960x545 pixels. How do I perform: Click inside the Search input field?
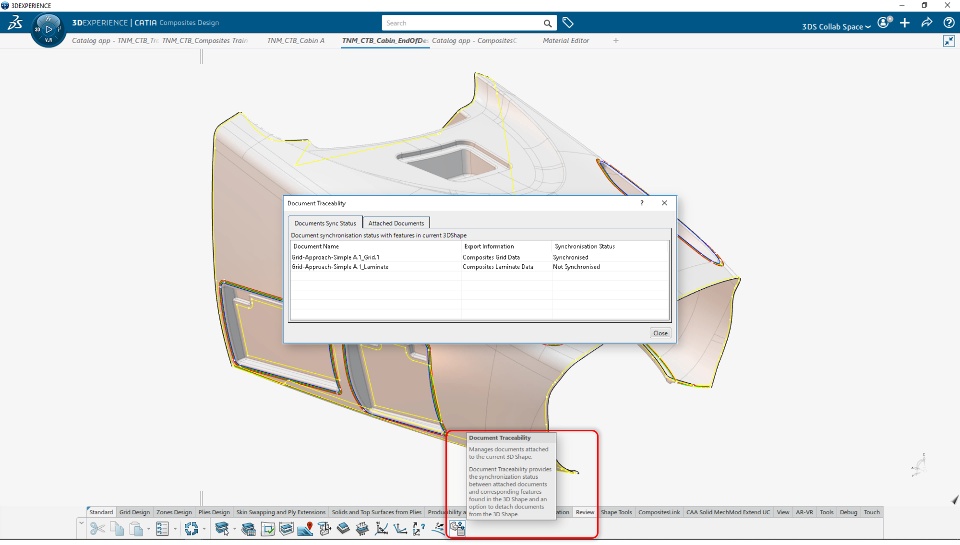(x=462, y=23)
